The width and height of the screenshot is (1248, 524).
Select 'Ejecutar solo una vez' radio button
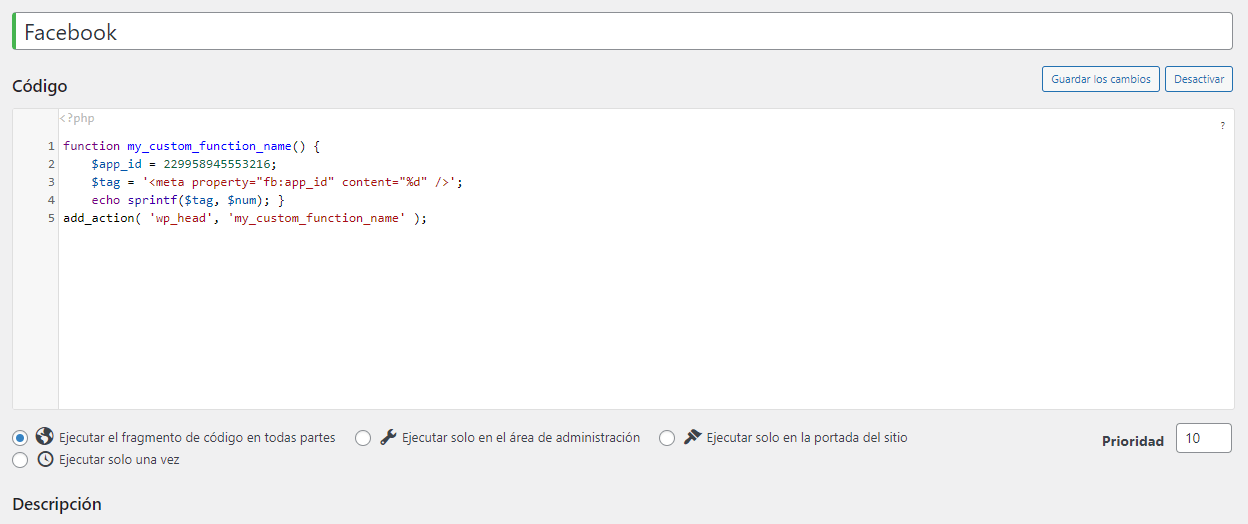(20, 460)
